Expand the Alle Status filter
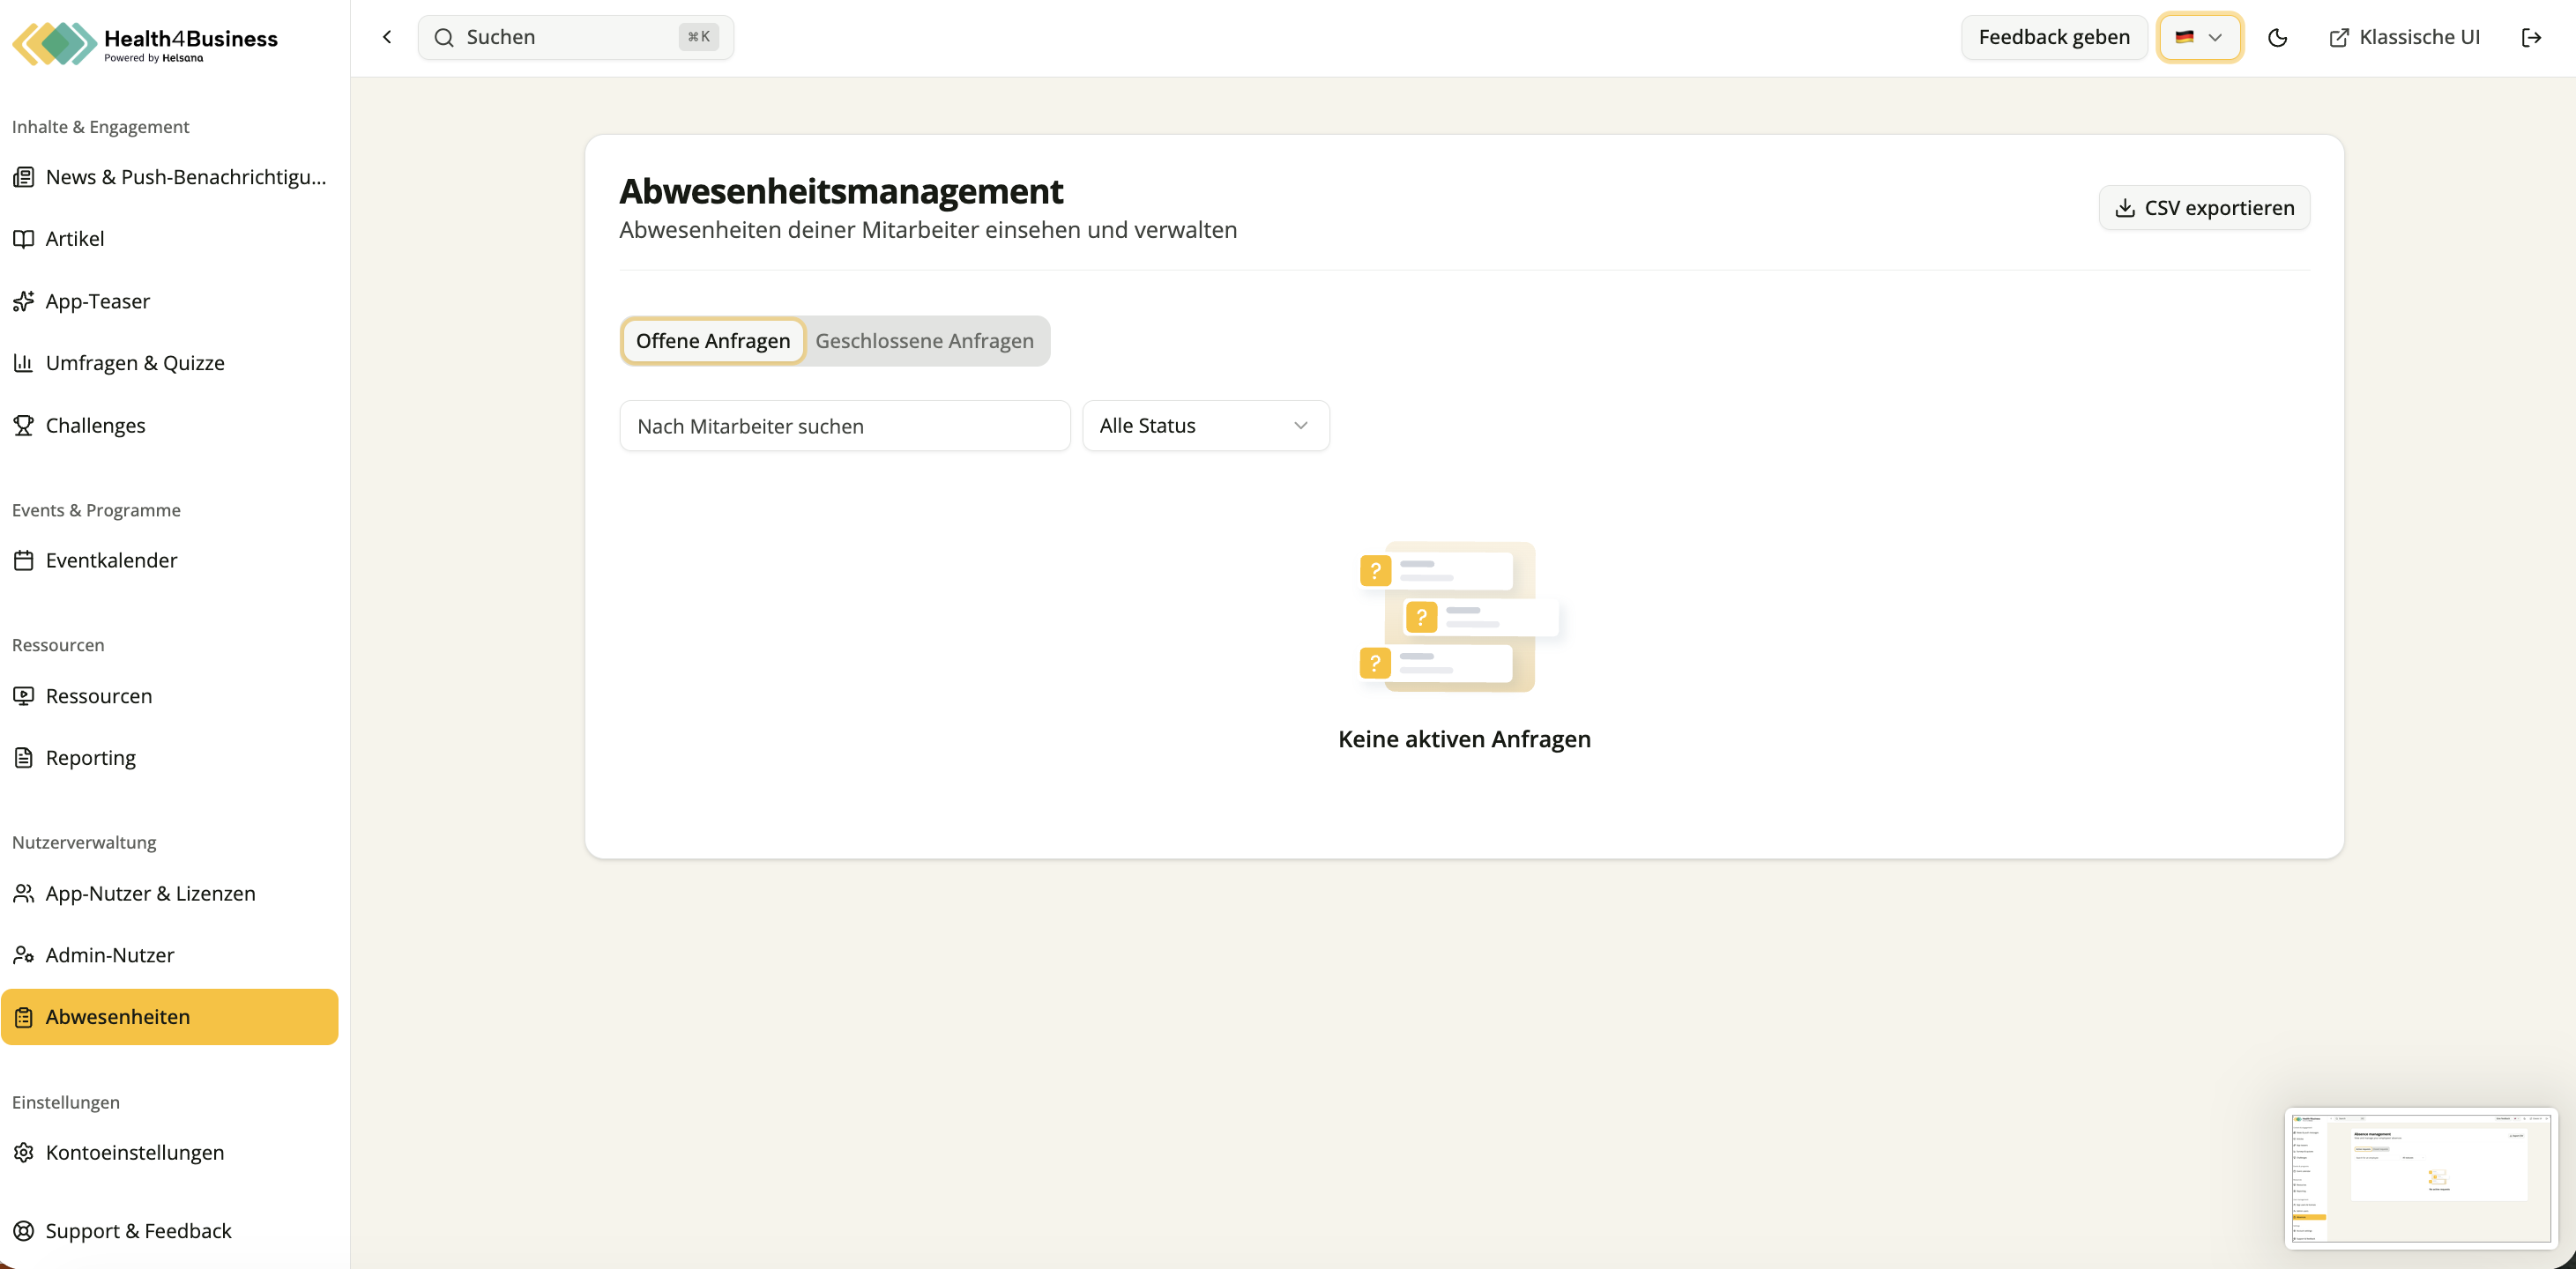The image size is (2576, 1269). (x=1205, y=426)
